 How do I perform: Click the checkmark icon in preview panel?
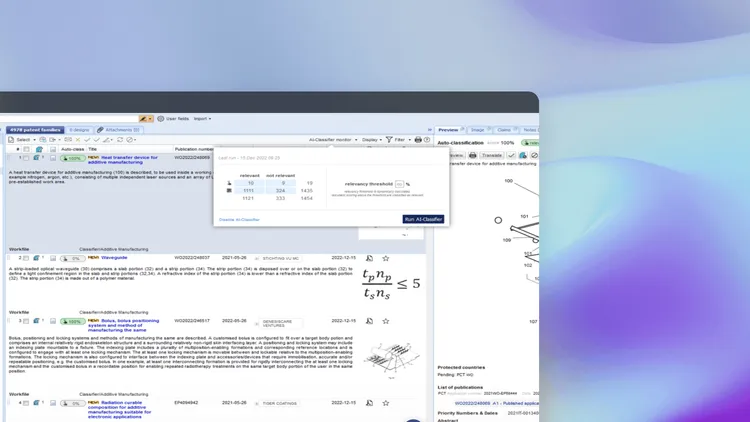[x=511, y=155]
